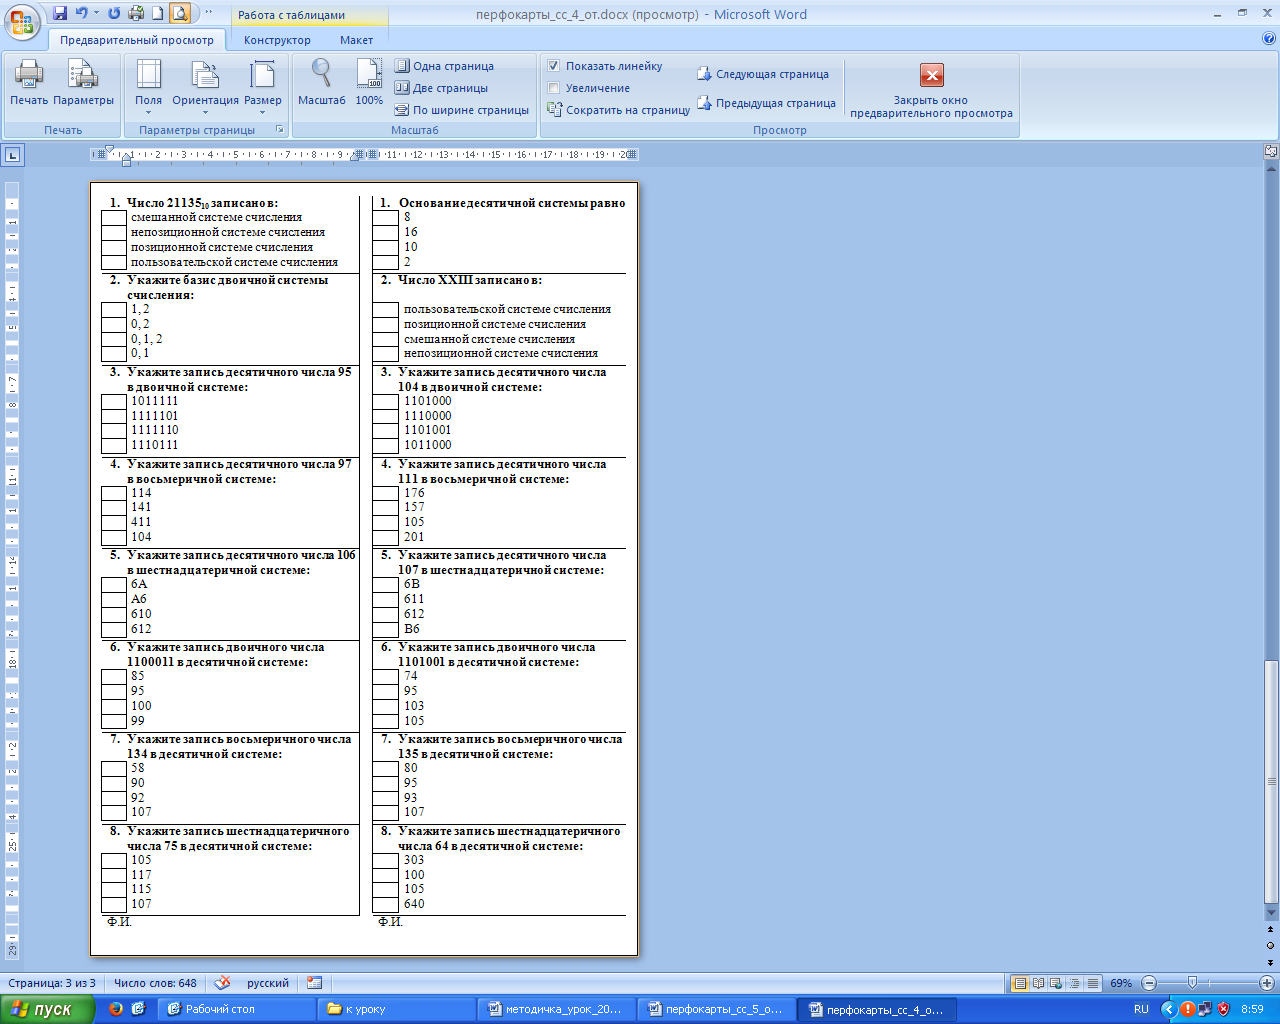Viewport: 1280px width, 1024px height.
Task: Click русский language status indicator
Action: click(x=268, y=983)
